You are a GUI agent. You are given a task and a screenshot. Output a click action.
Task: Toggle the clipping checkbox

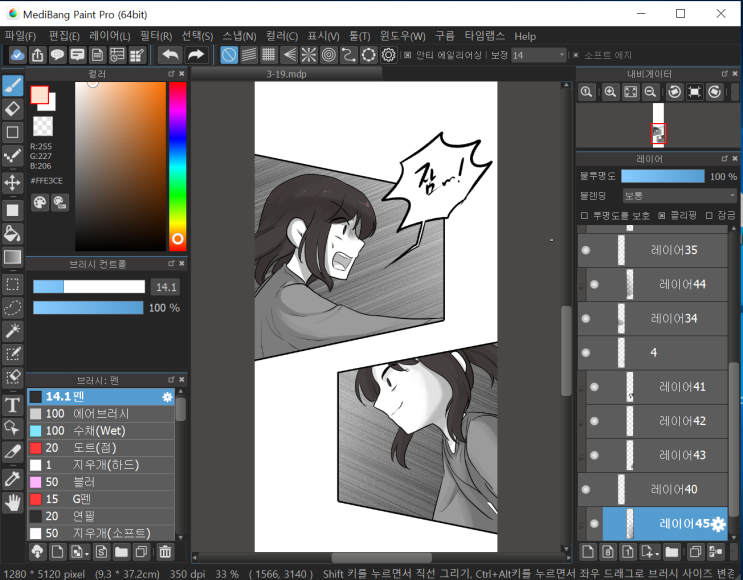click(661, 216)
